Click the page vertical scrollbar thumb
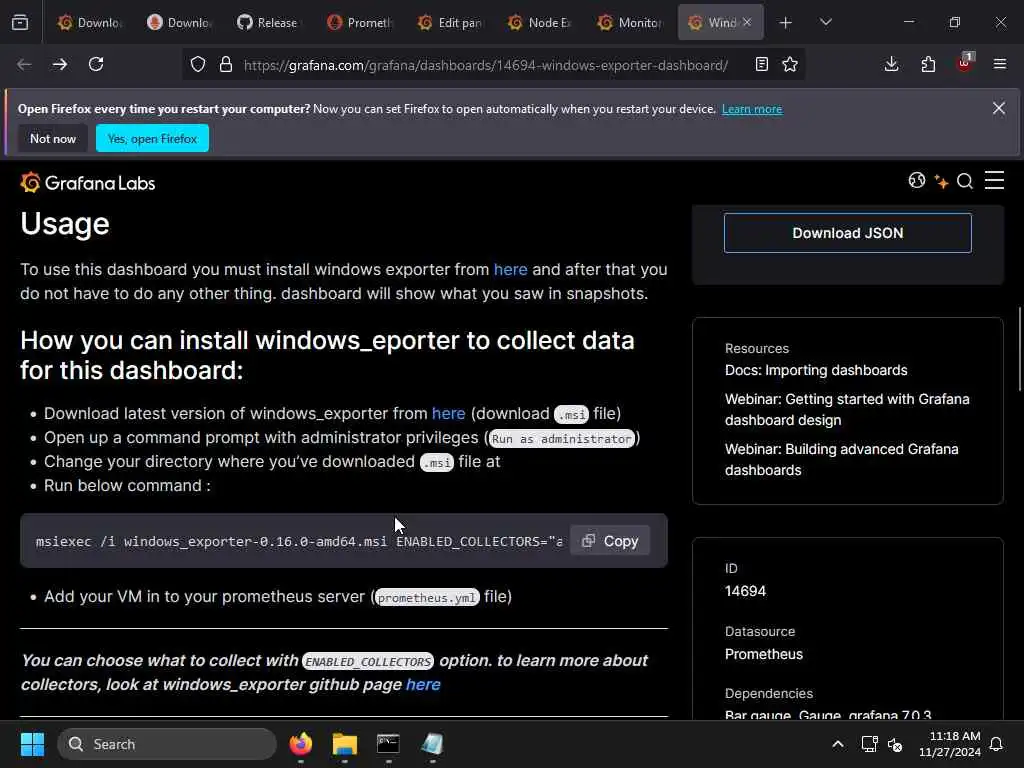1024x768 pixels. [1019, 349]
